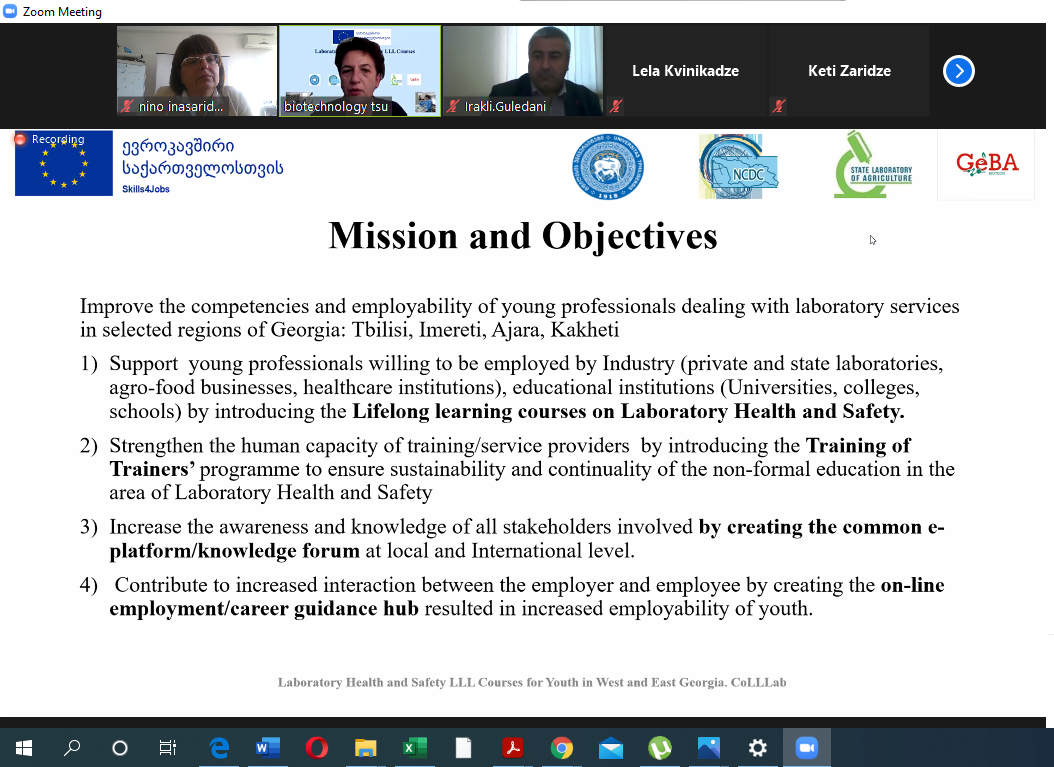Open Windows Settings gear in taskbar
The width and height of the screenshot is (1054, 767).
click(758, 748)
